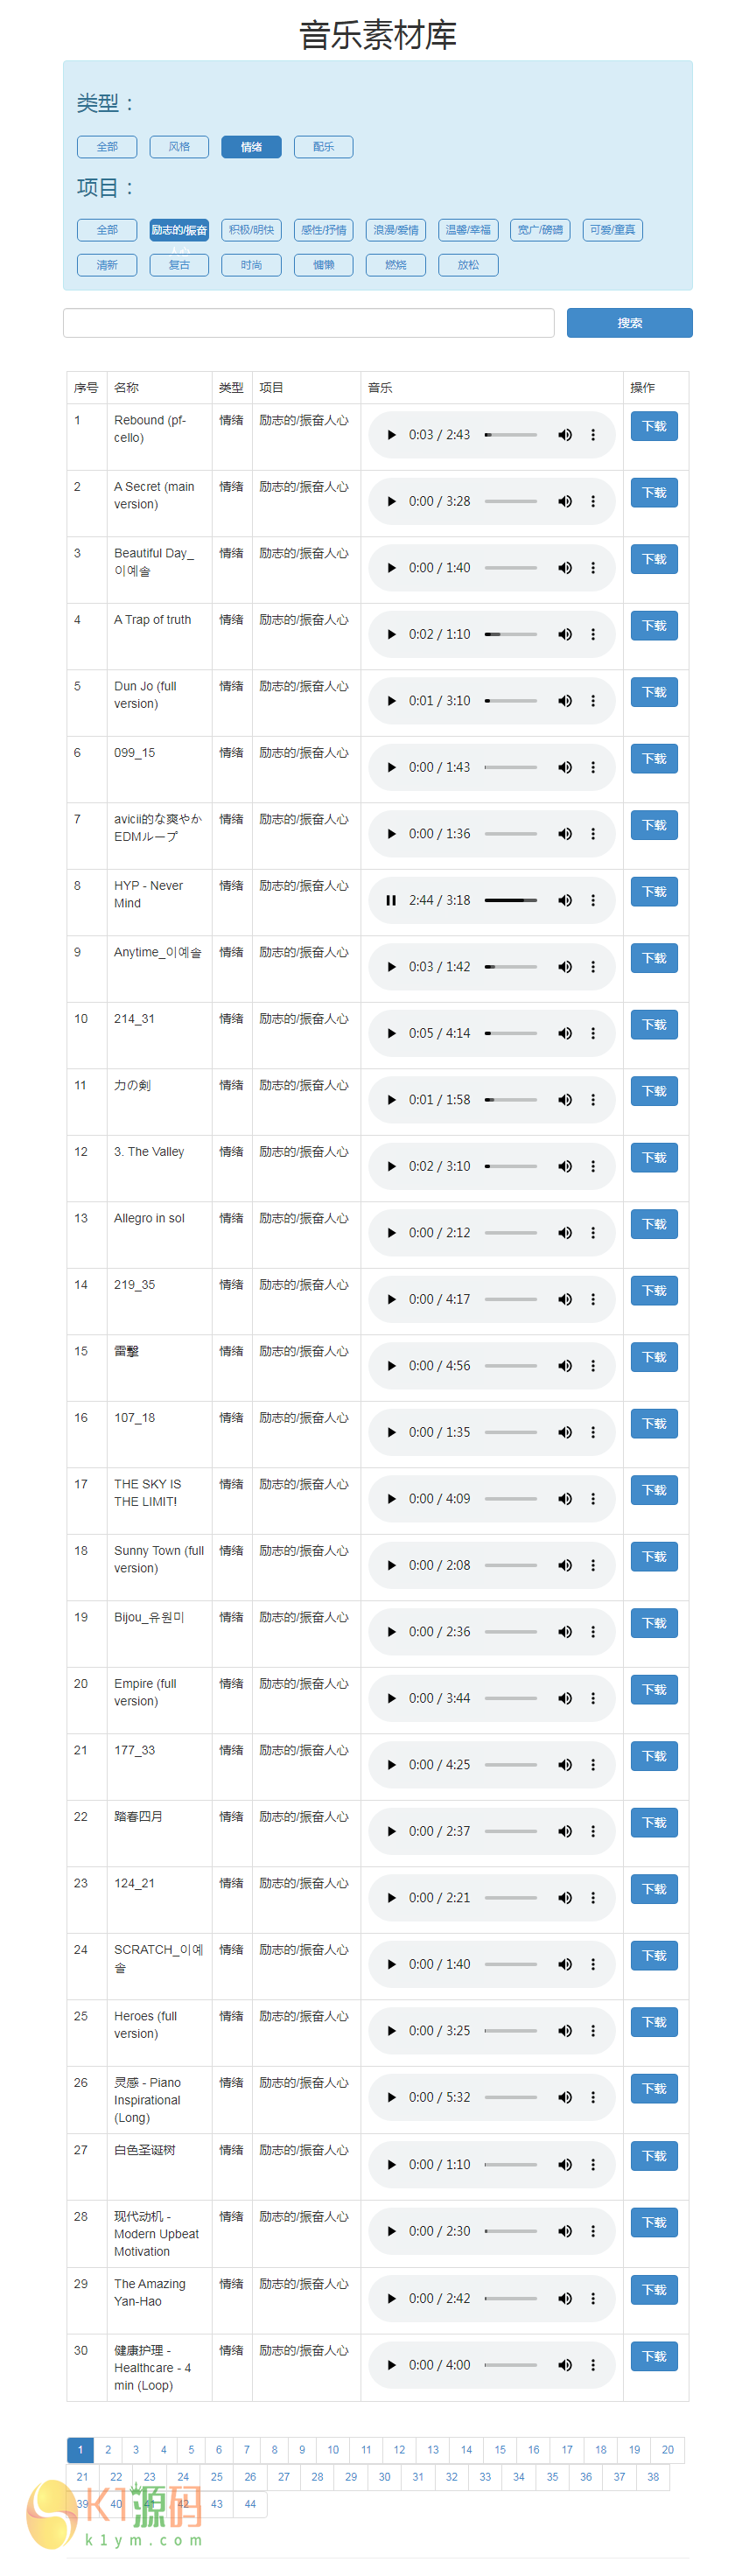Play the A Secret (main version) track

coord(391,501)
